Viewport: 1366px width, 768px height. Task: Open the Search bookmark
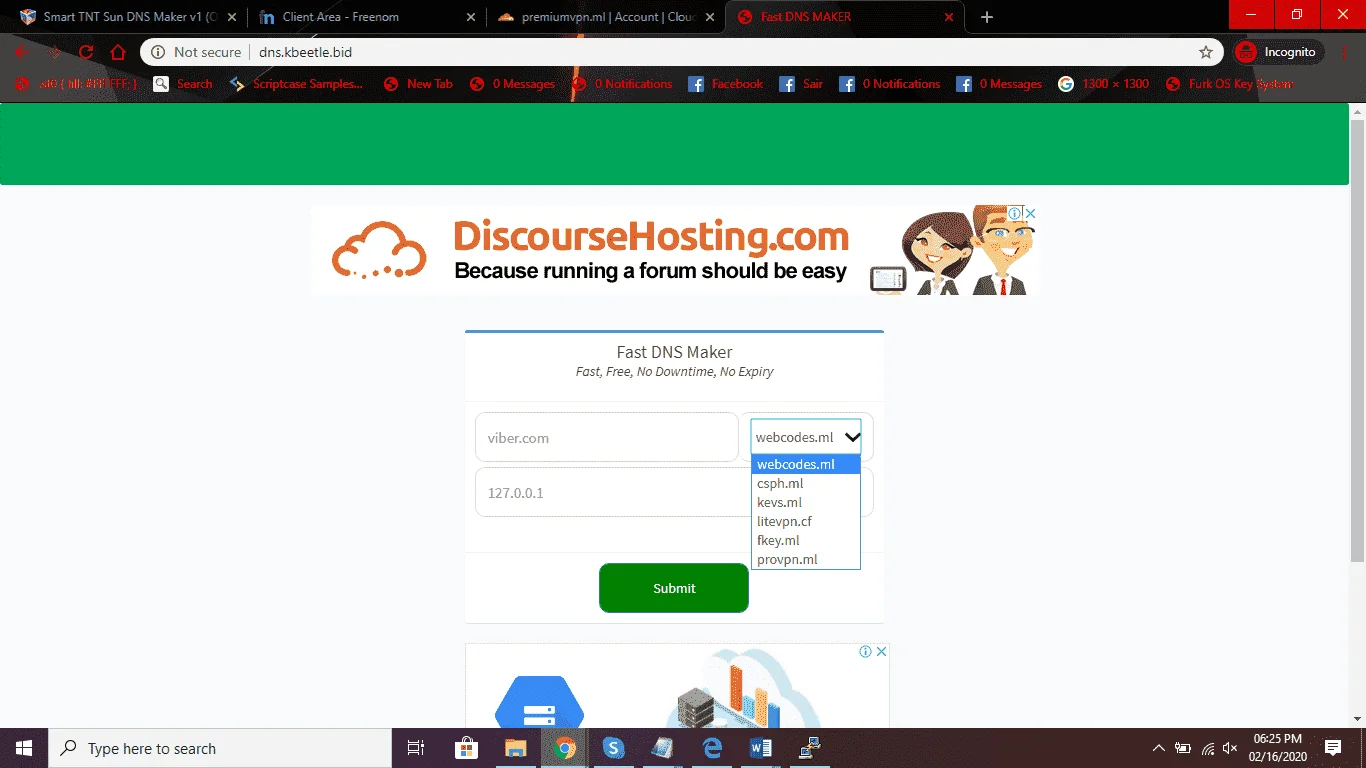click(183, 84)
